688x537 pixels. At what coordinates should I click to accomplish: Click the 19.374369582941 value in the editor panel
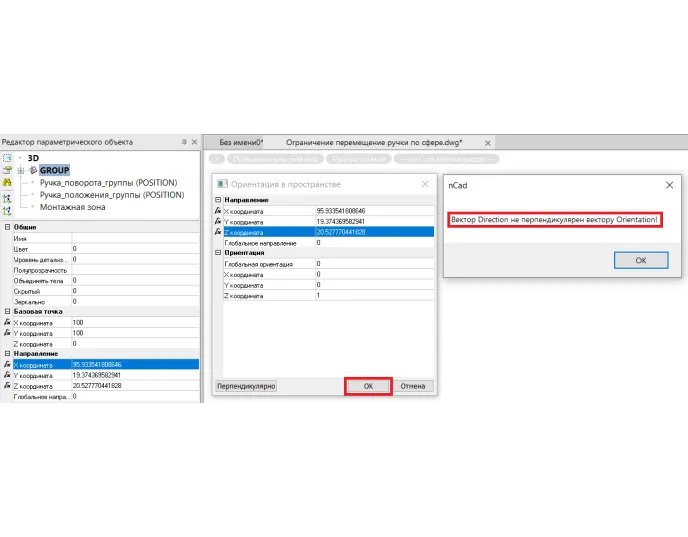coord(135,375)
